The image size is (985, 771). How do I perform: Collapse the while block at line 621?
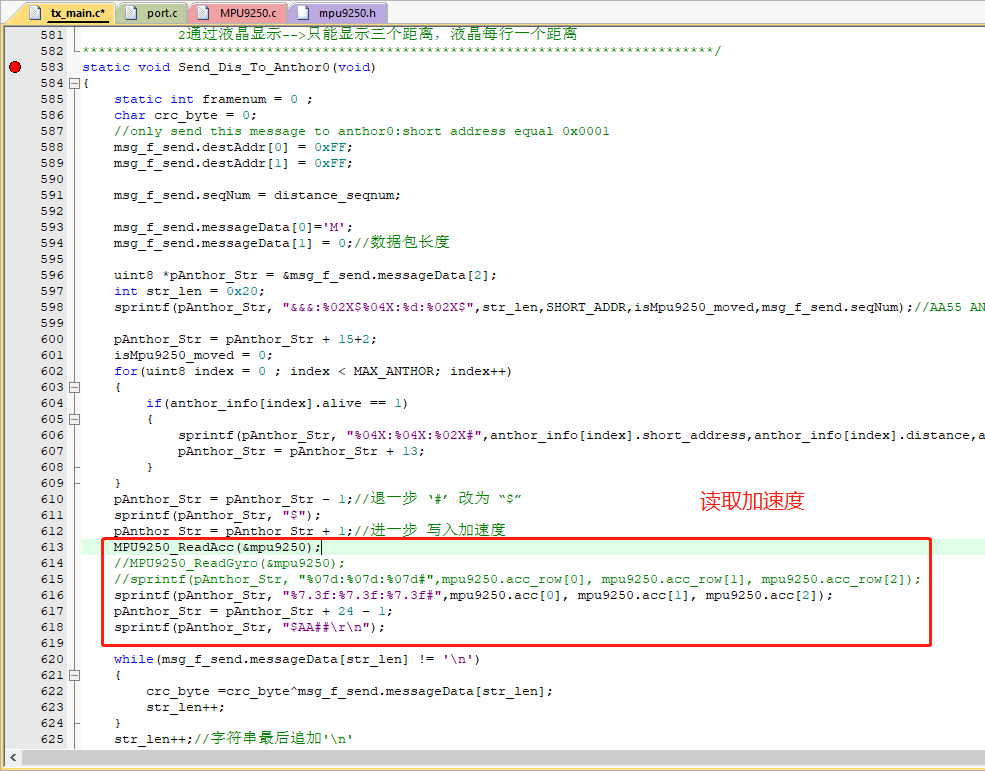74,675
